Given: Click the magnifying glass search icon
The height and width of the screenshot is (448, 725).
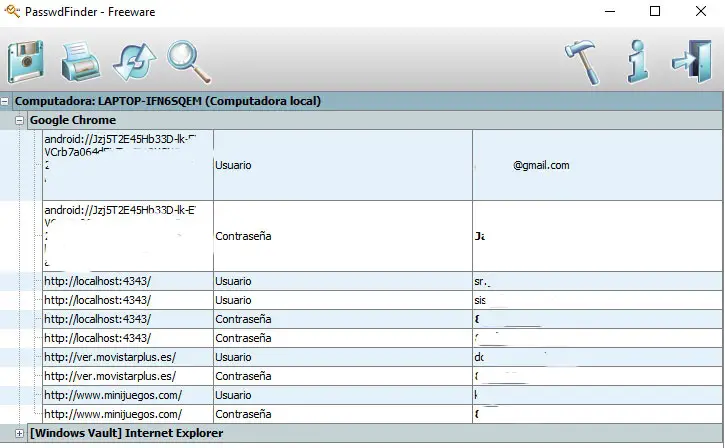Looking at the screenshot, I should click(189, 61).
